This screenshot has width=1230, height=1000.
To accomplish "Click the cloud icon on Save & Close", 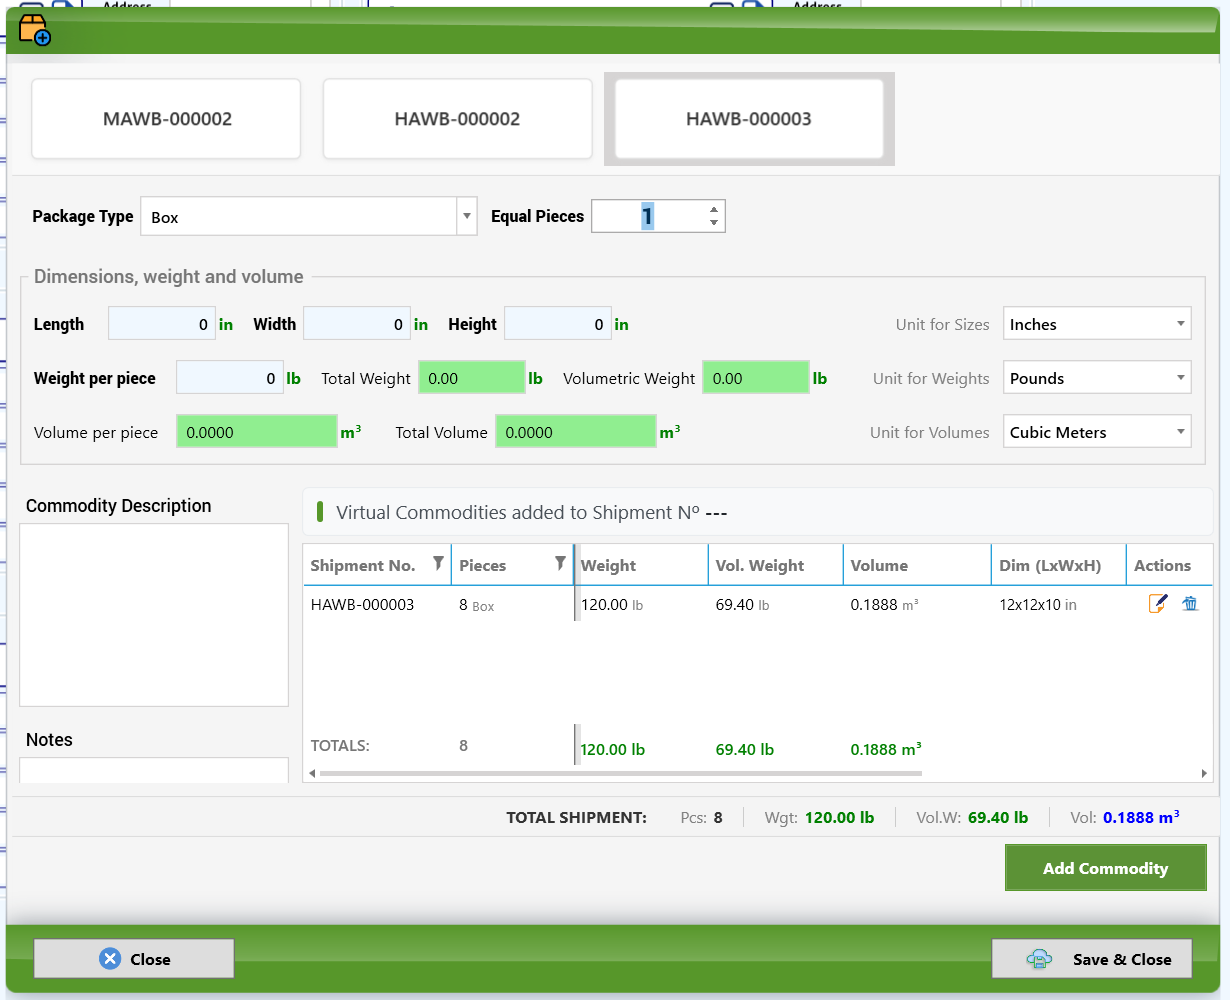I will pos(1039,959).
